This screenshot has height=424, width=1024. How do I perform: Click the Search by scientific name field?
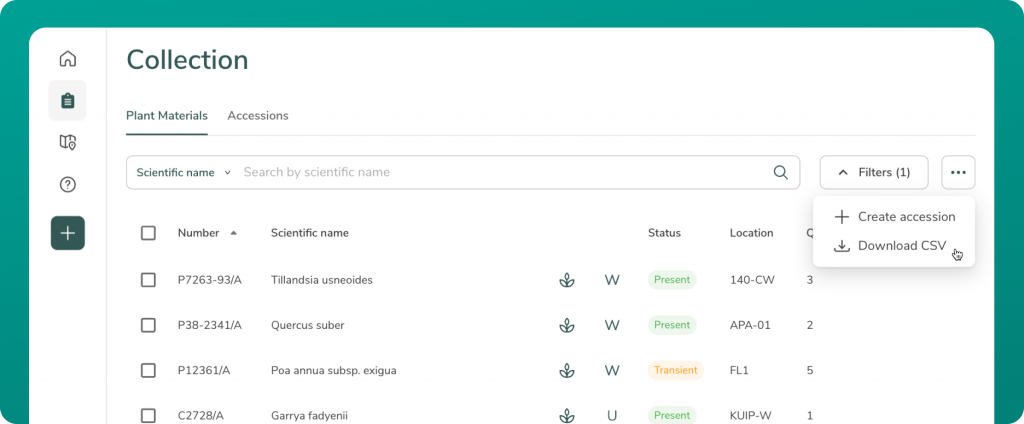pyautogui.click(x=503, y=172)
